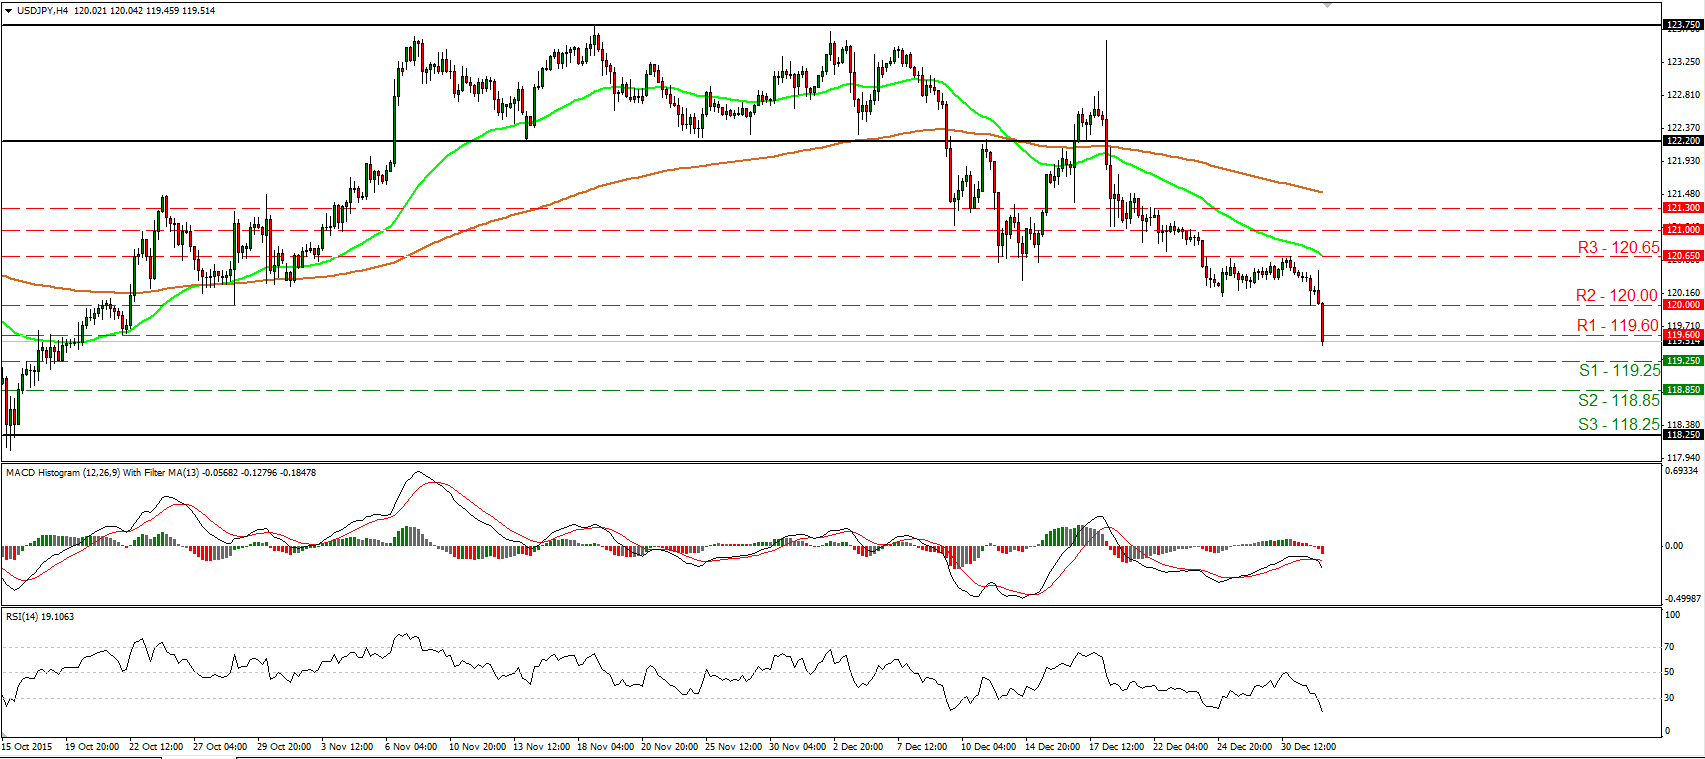The width and height of the screenshot is (1705, 759).
Task: Click the S3 - 118.25 support label
Action: point(1619,425)
